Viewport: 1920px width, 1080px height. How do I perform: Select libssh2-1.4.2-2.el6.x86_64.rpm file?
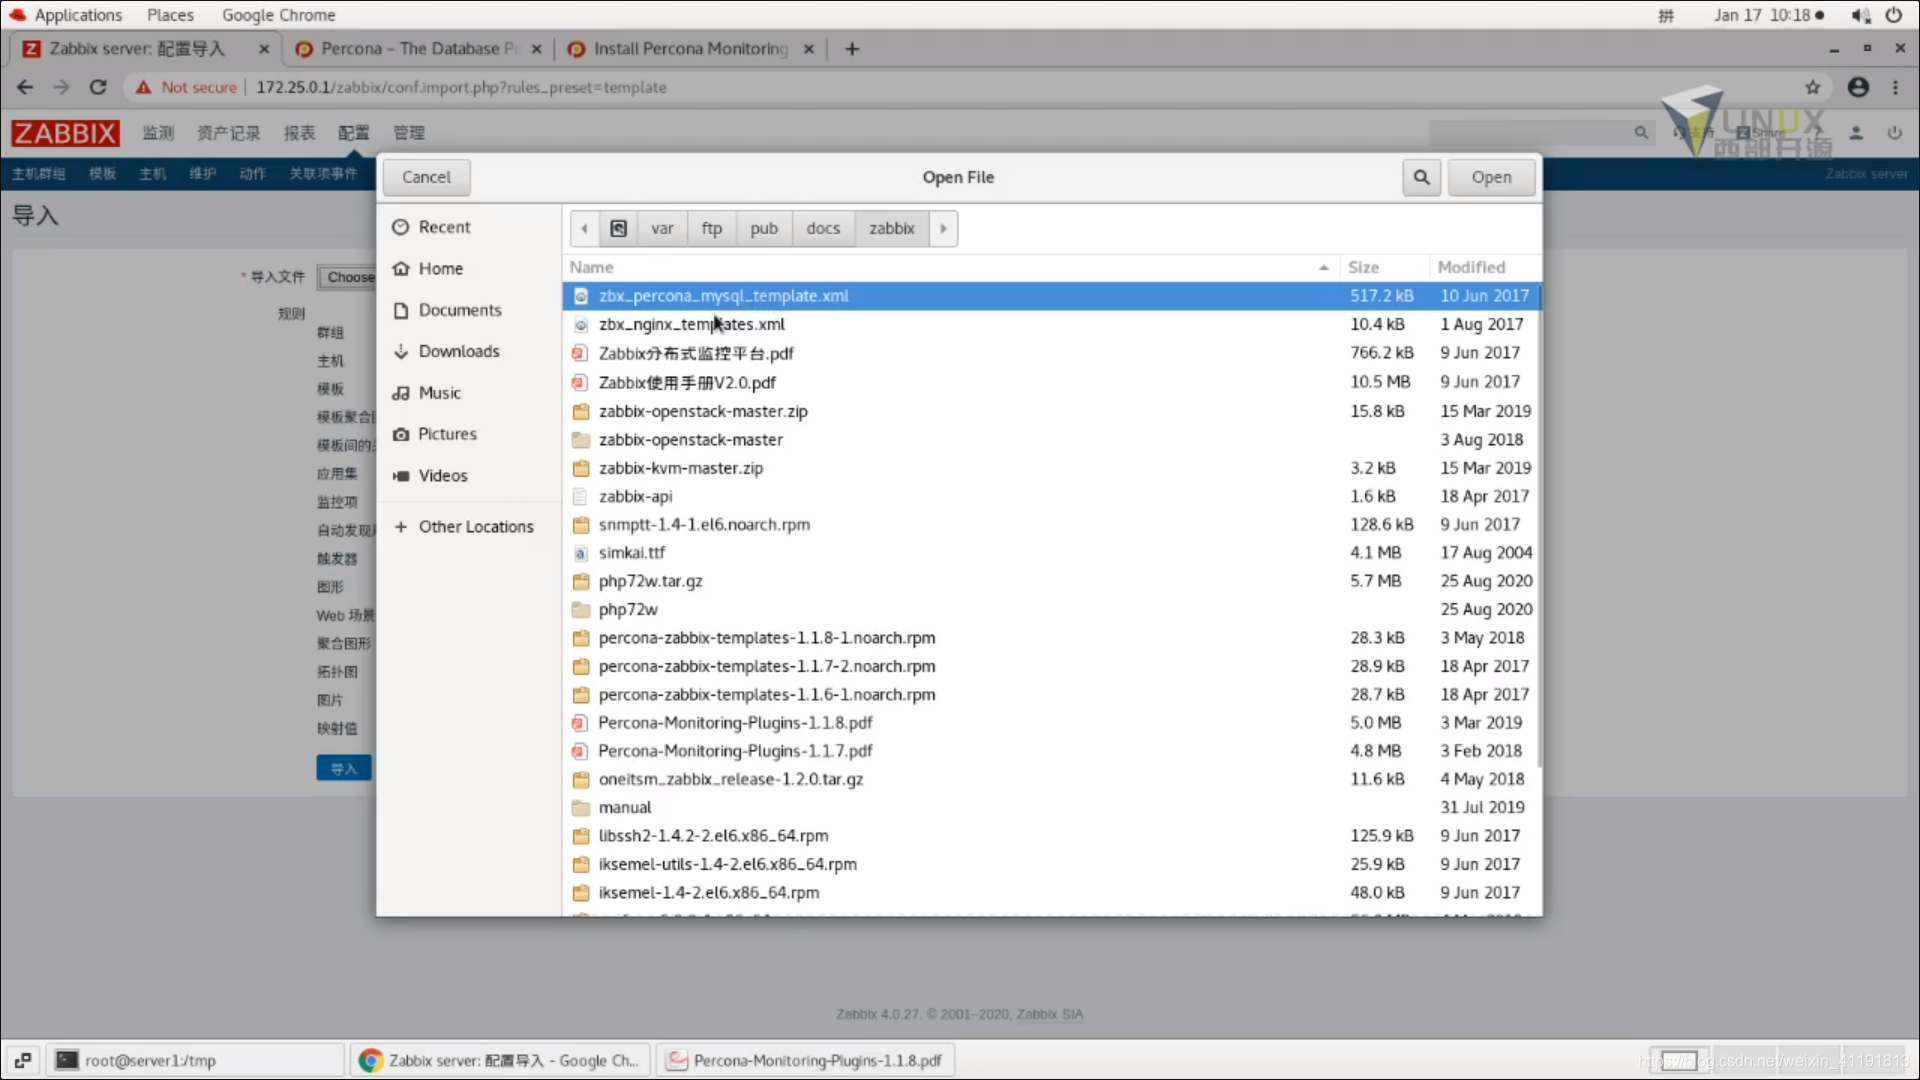point(1051,836)
